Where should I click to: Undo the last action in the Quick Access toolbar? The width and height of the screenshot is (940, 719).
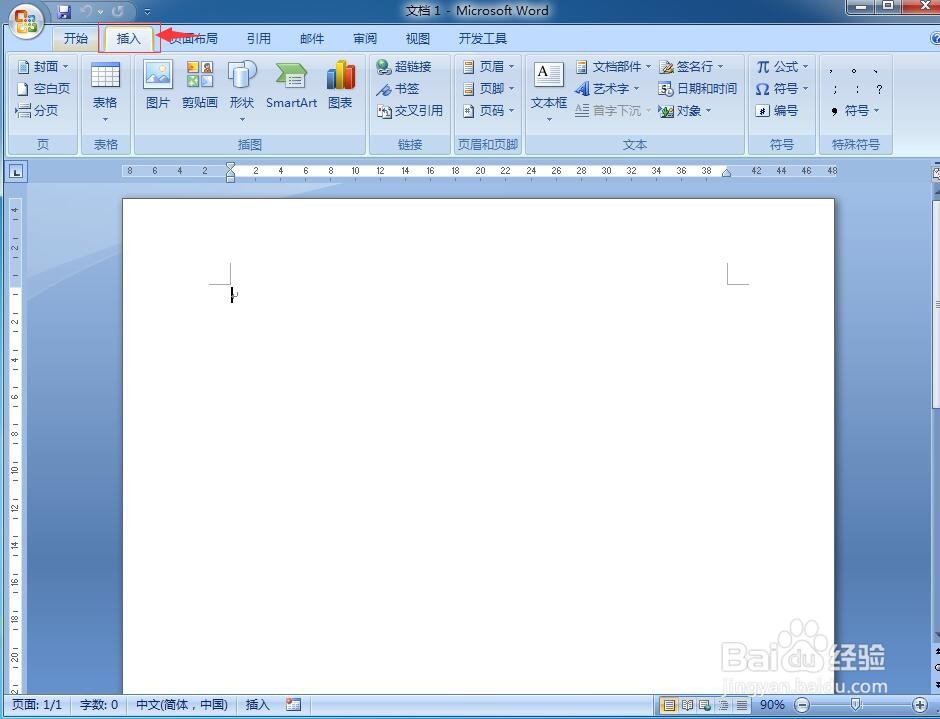pos(86,11)
